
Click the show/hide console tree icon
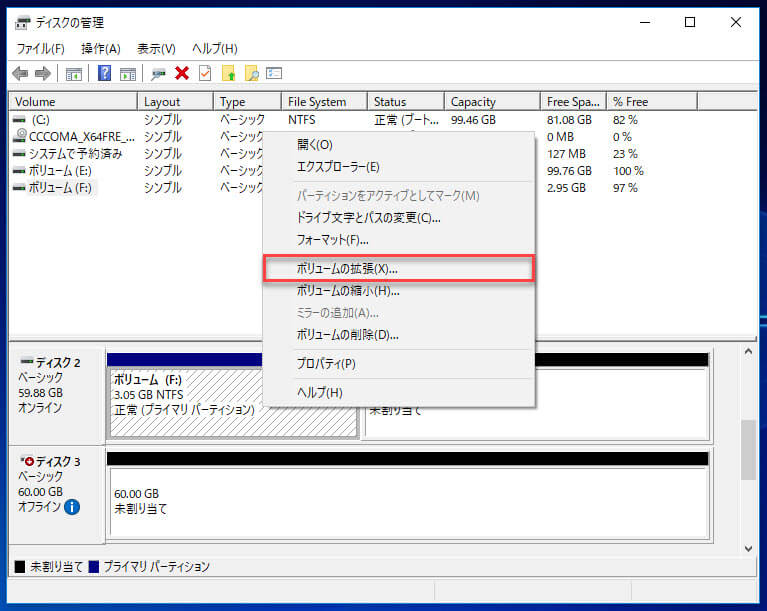[x=74, y=73]
